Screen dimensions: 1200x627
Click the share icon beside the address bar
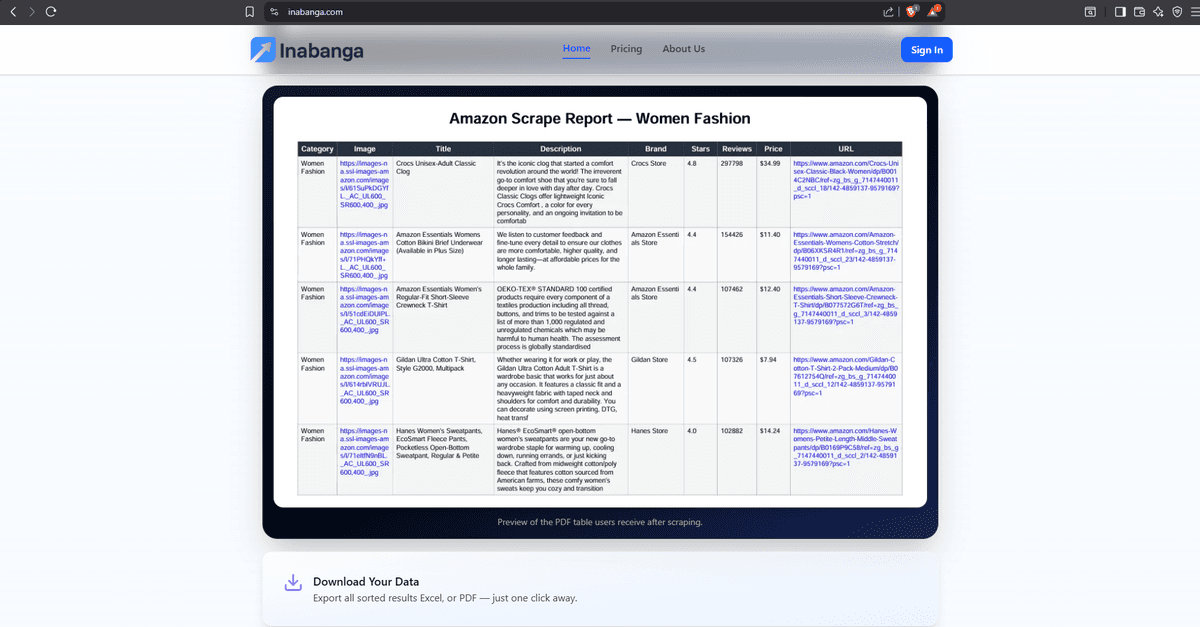888,10
